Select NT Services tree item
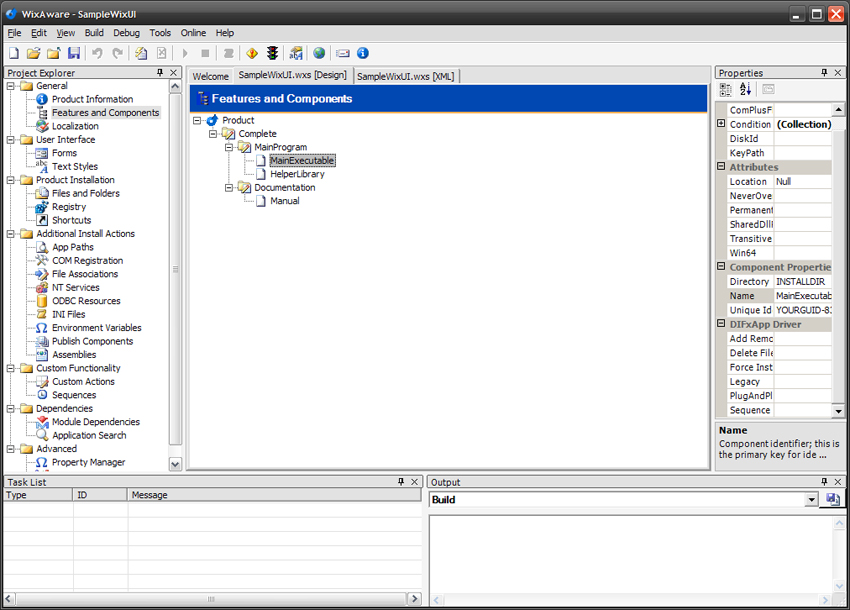This screenshot has height=610, width=850. pyautogui.click(x=75, y=287)
